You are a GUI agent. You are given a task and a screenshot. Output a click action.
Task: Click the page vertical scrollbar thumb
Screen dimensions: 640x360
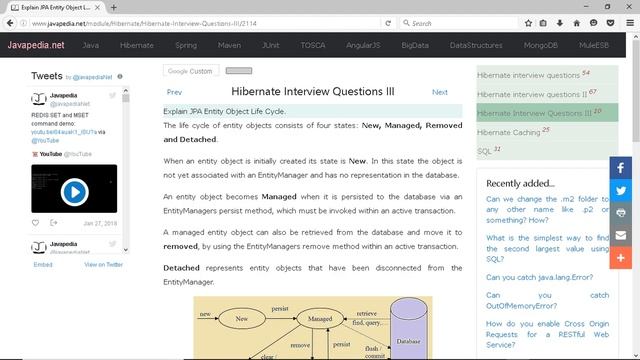pyautogui.click(x=636, y=91)
